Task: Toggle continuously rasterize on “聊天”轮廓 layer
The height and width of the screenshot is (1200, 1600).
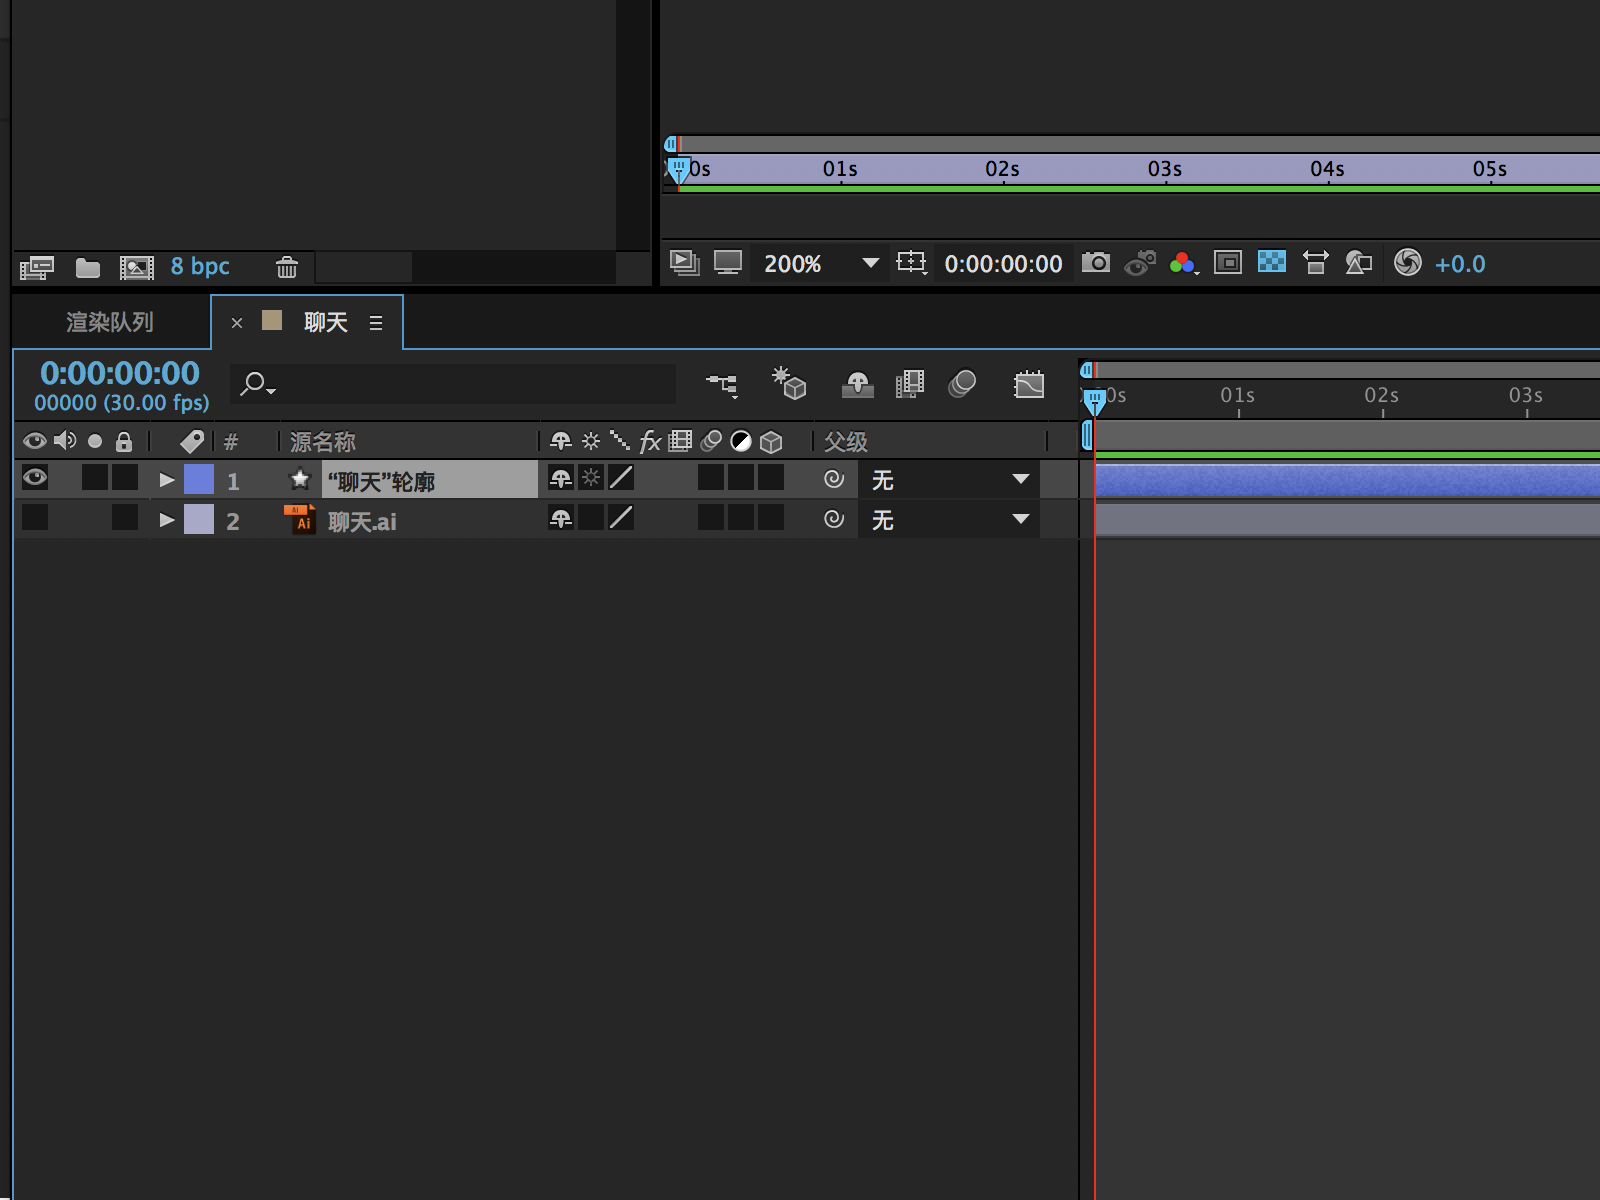Action: (x=591, y=478)
